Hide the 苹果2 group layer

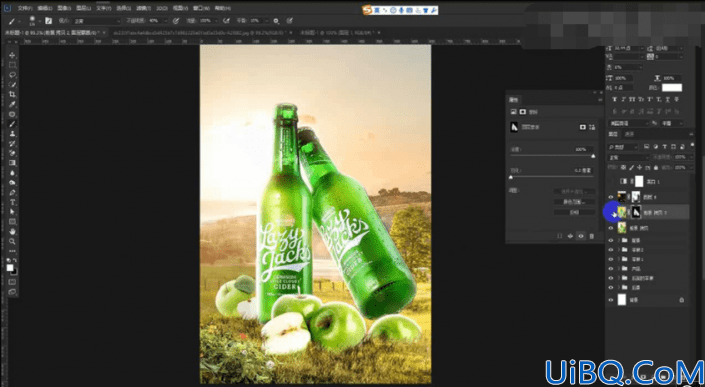click(x=611, y=250)
